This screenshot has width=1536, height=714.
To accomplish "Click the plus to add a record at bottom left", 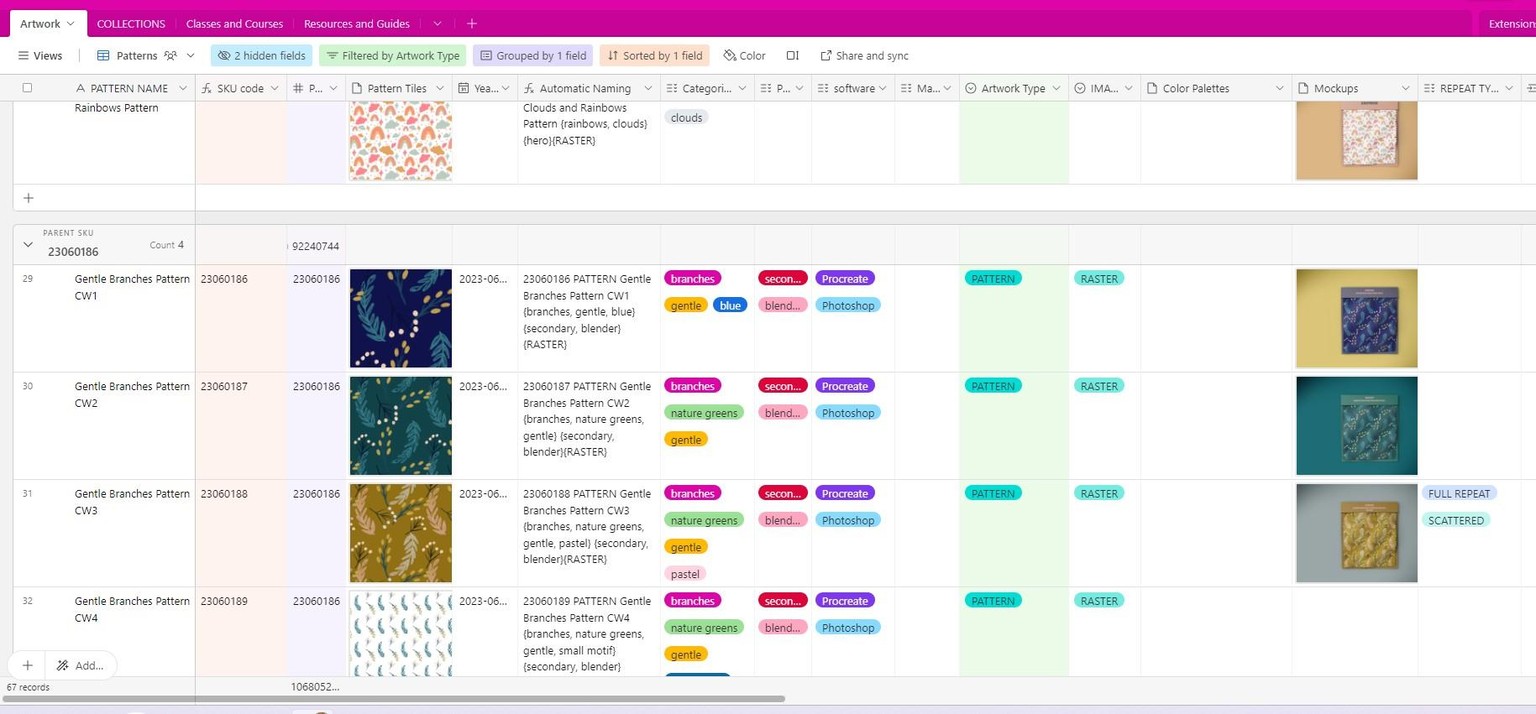I will pyautogui.click(x=27, y=665).
